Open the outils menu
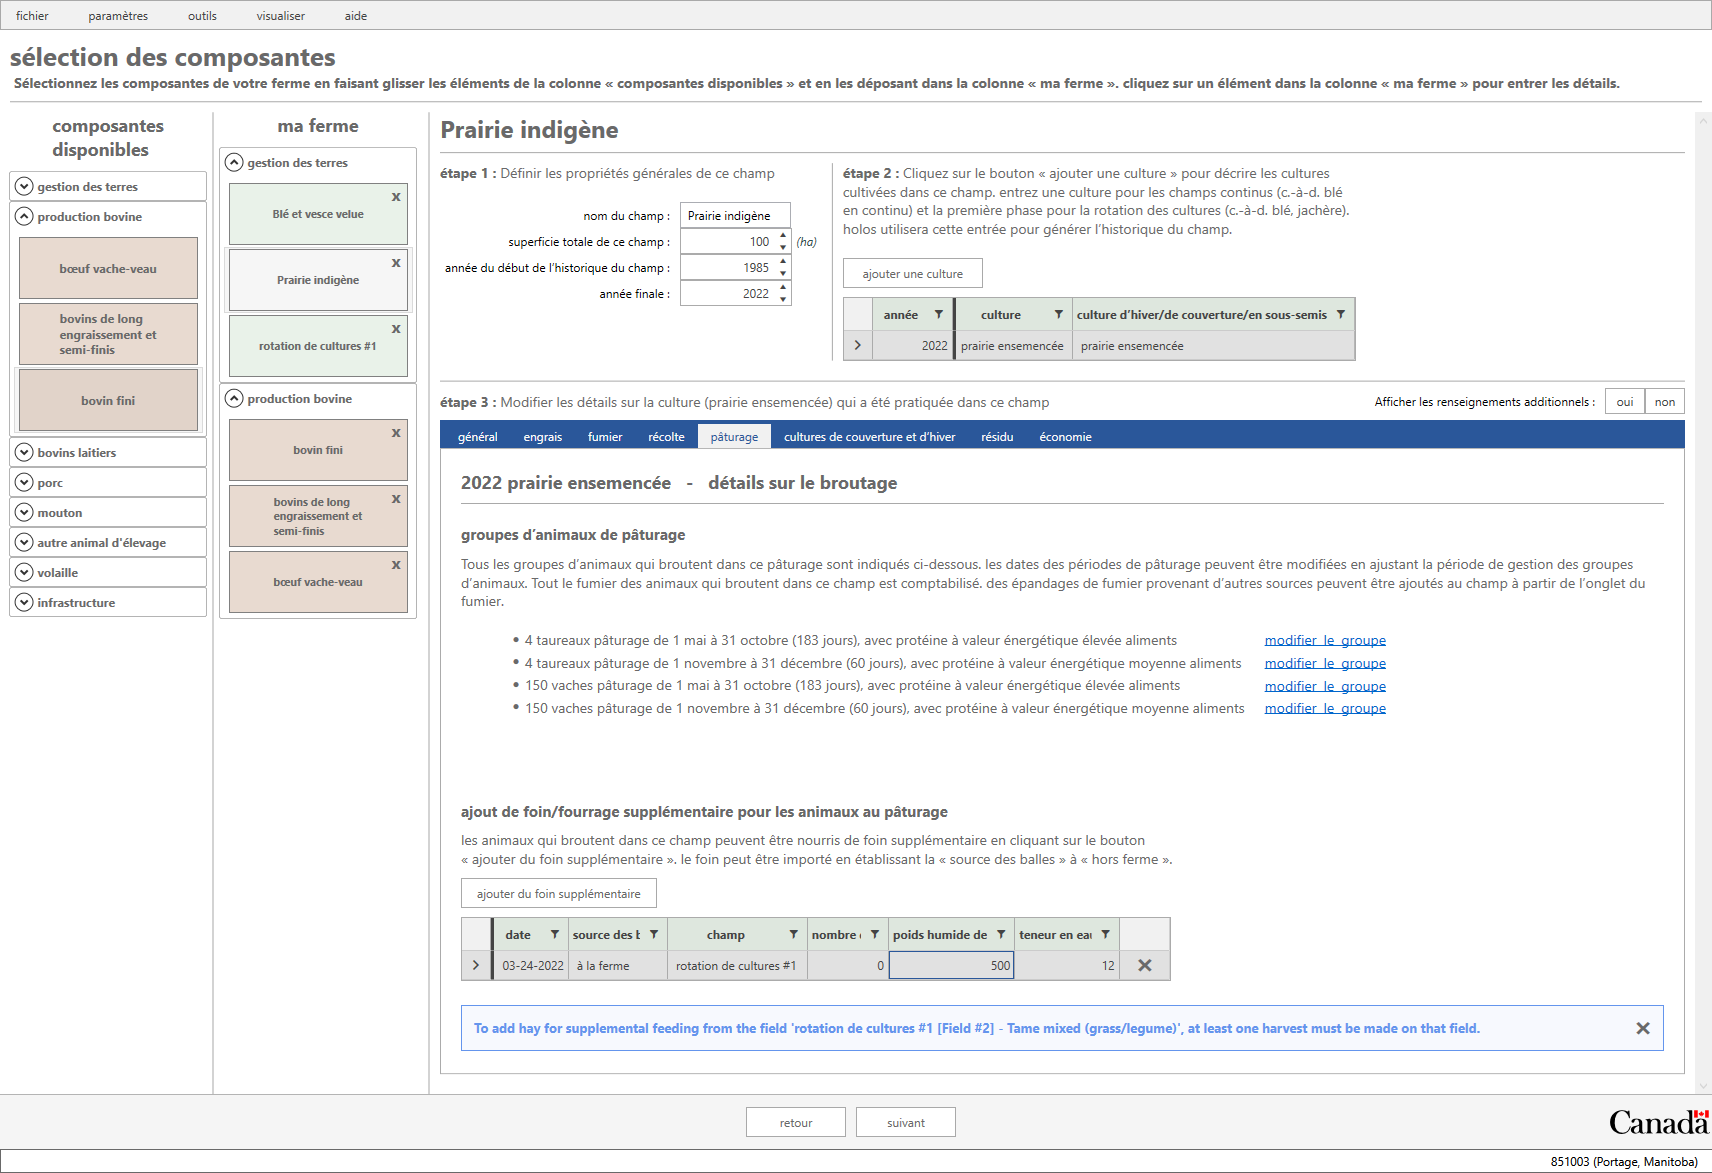The image size is (1712, 1173). [x=202, y=15]
